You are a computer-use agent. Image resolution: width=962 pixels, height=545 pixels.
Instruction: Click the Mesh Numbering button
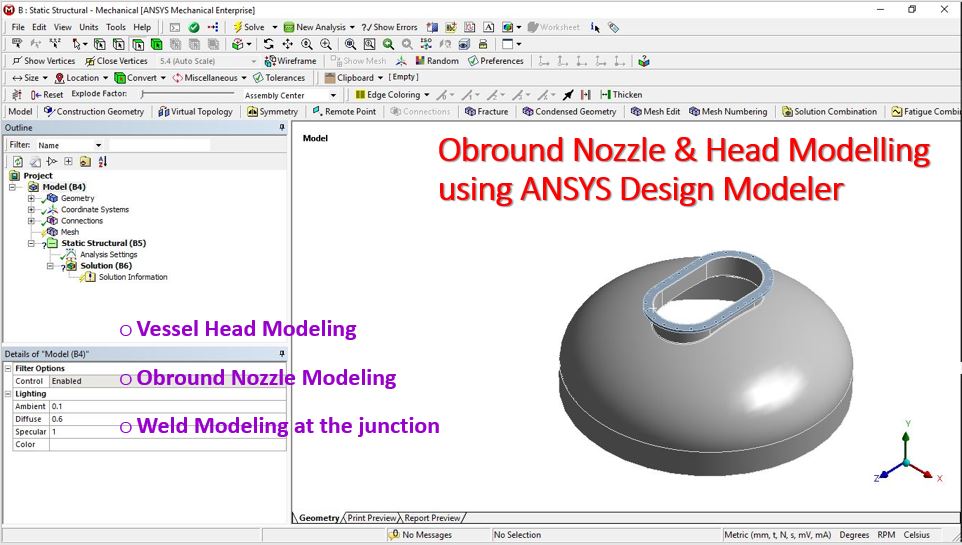728,111
